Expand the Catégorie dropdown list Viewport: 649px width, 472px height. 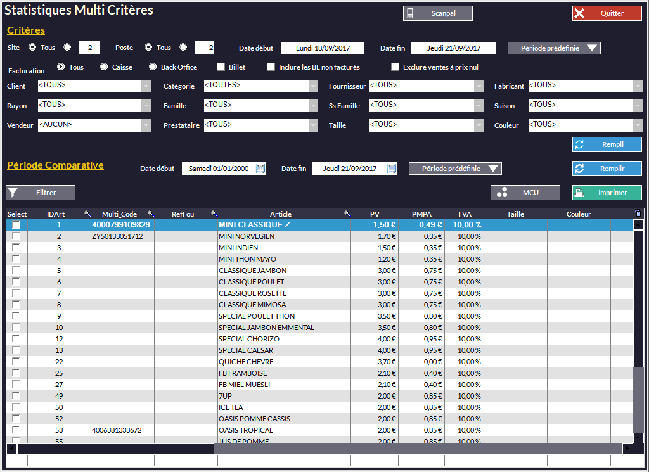(x=311, y=86)
